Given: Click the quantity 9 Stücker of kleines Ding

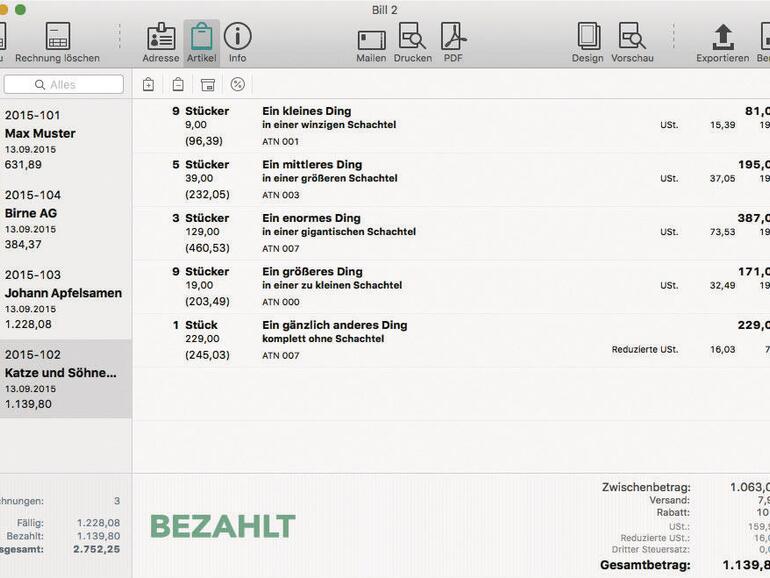Looking at the screenshot, I should coord(200,111).
